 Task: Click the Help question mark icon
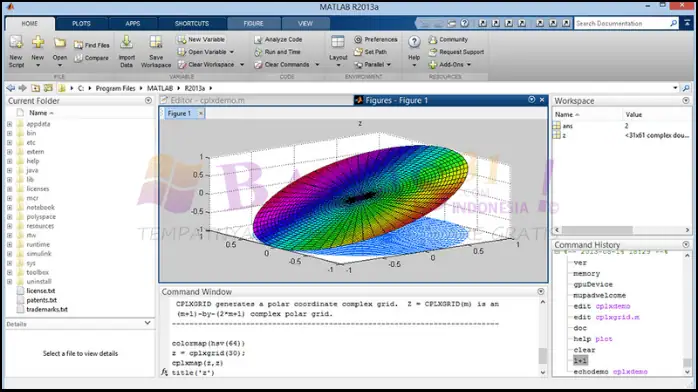coord(414,42)
